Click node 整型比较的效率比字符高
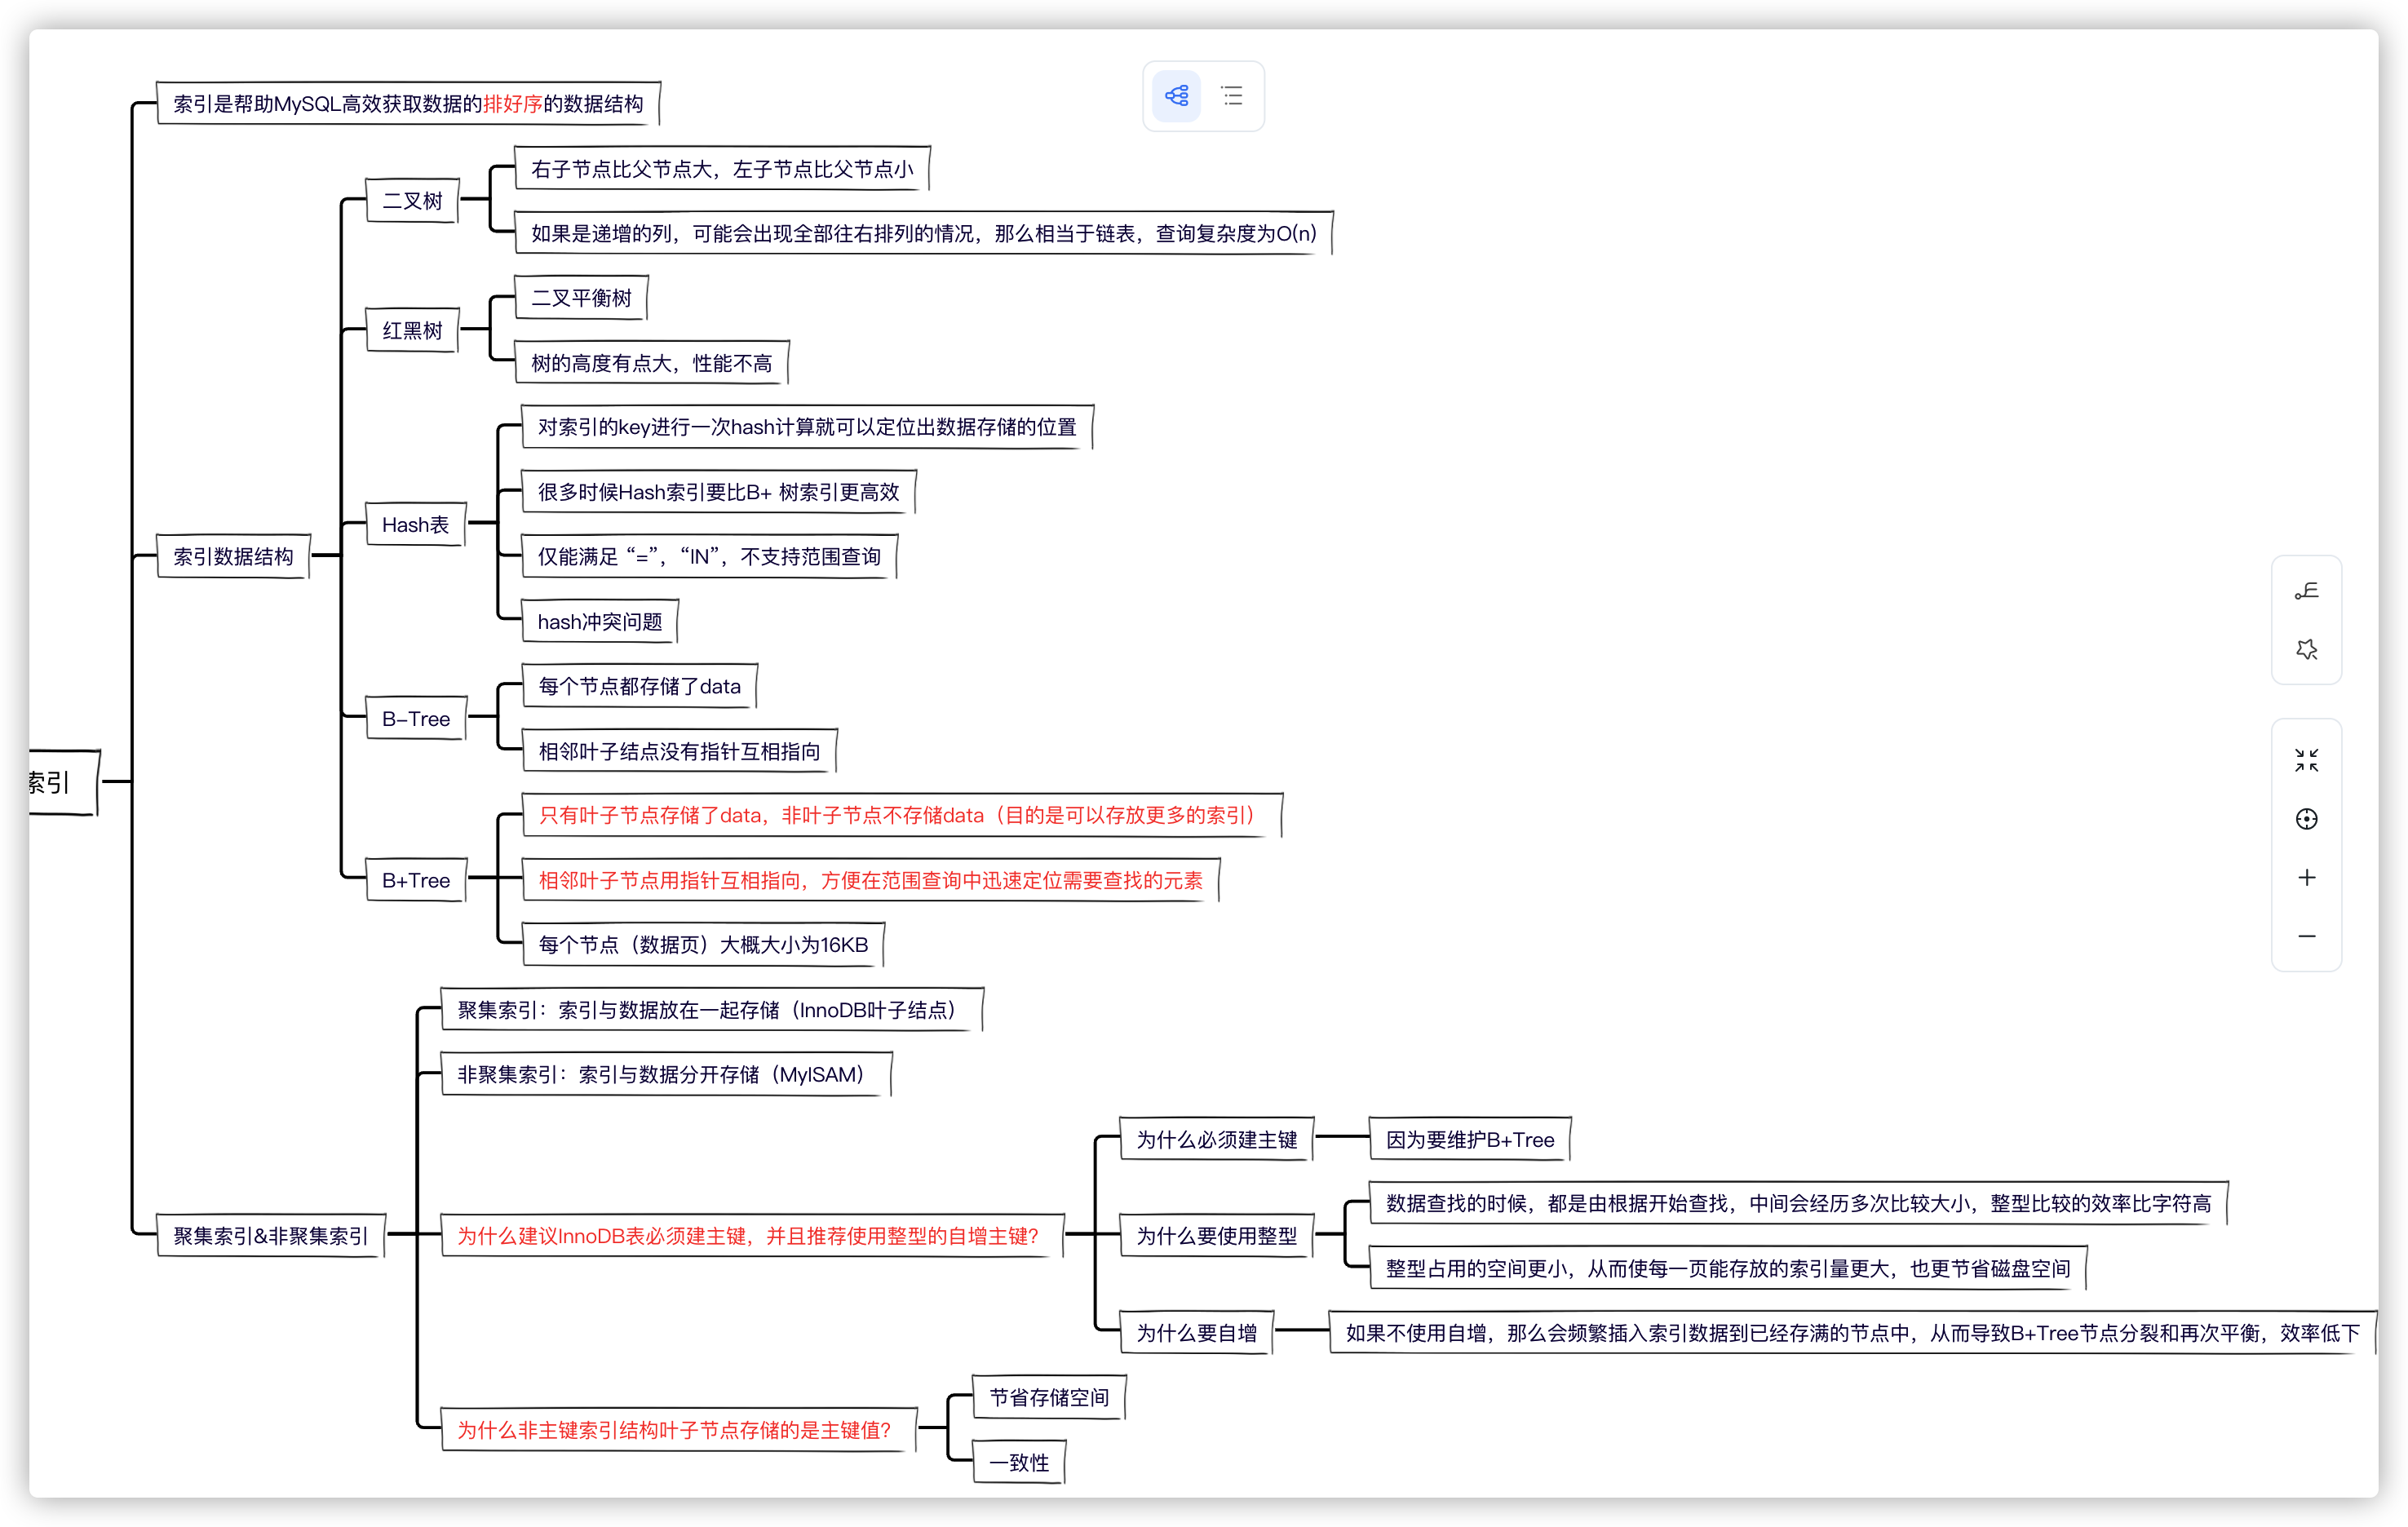Viewport: 2408px width, 1527px height. click(x=1798, y=1203)
